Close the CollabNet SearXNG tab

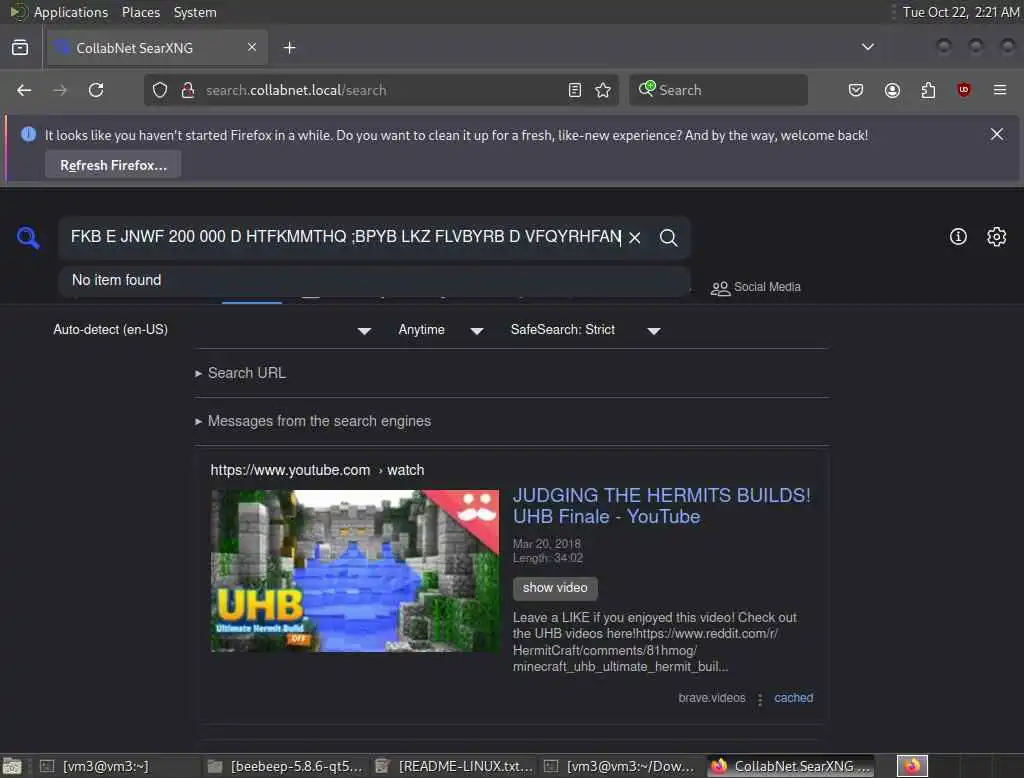point(252,47)
